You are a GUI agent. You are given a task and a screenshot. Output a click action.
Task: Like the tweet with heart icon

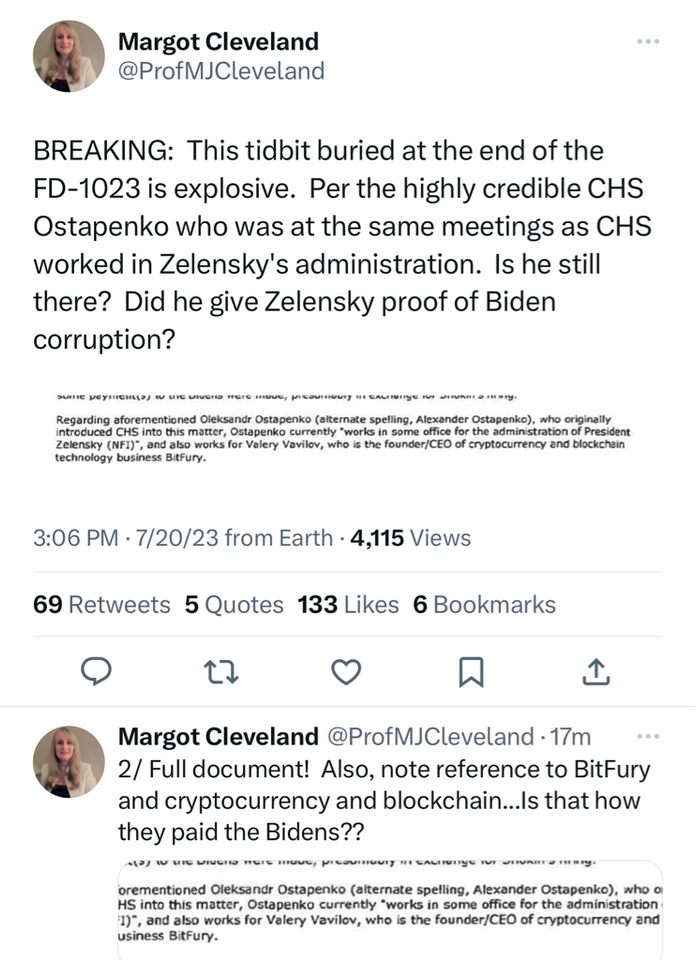345,673
